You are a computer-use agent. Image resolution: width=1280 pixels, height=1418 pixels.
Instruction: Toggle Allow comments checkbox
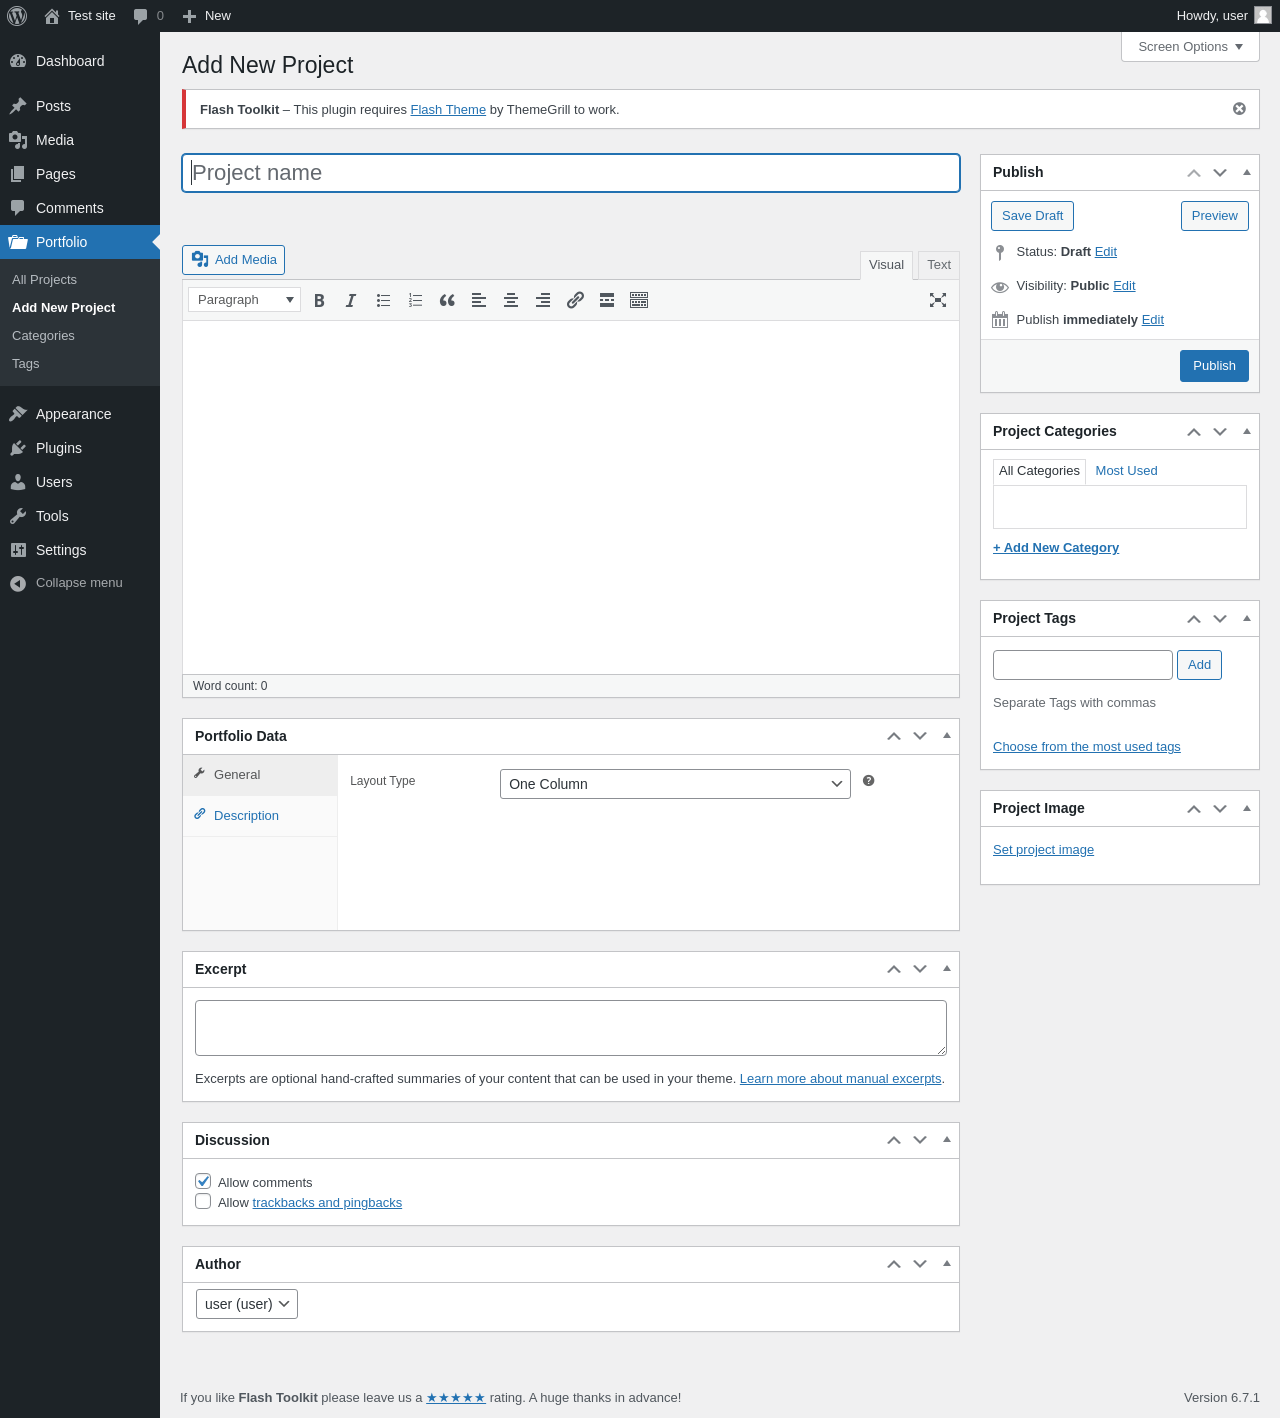203,1181
